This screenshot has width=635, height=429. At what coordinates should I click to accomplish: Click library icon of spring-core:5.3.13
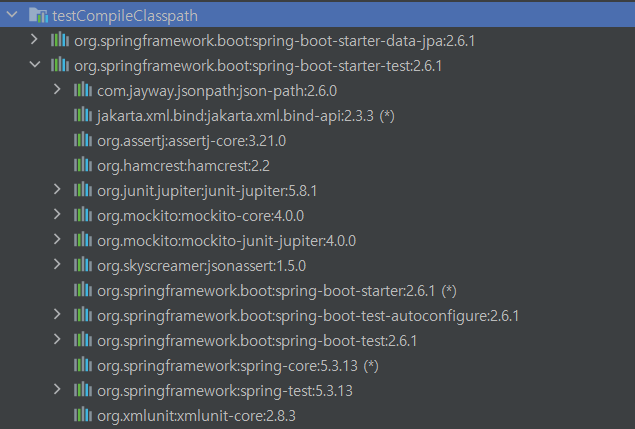pos(83,365)
